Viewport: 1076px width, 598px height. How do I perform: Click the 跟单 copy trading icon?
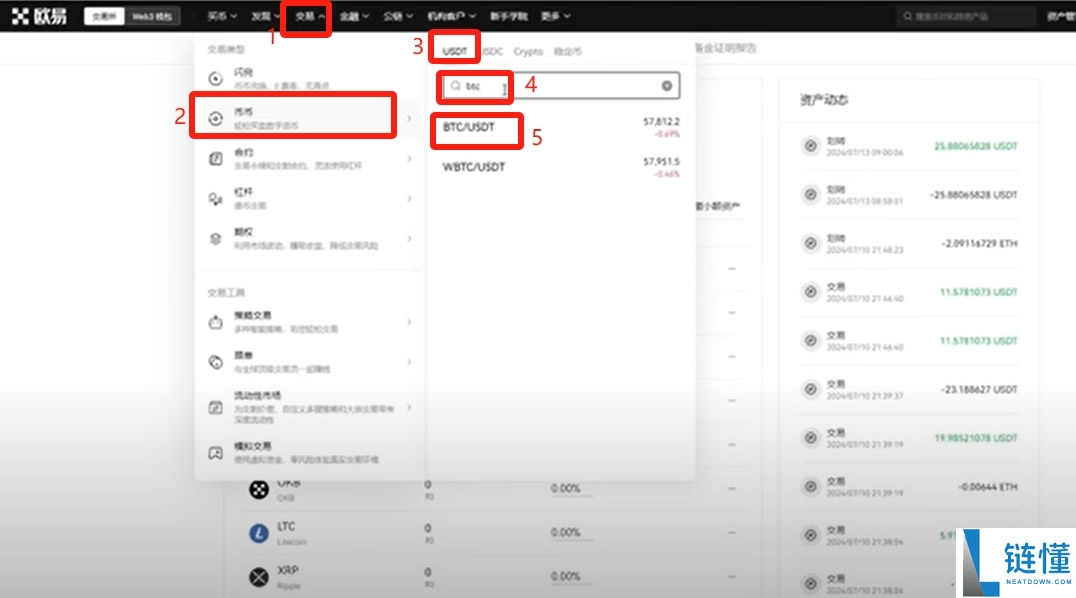215,362
